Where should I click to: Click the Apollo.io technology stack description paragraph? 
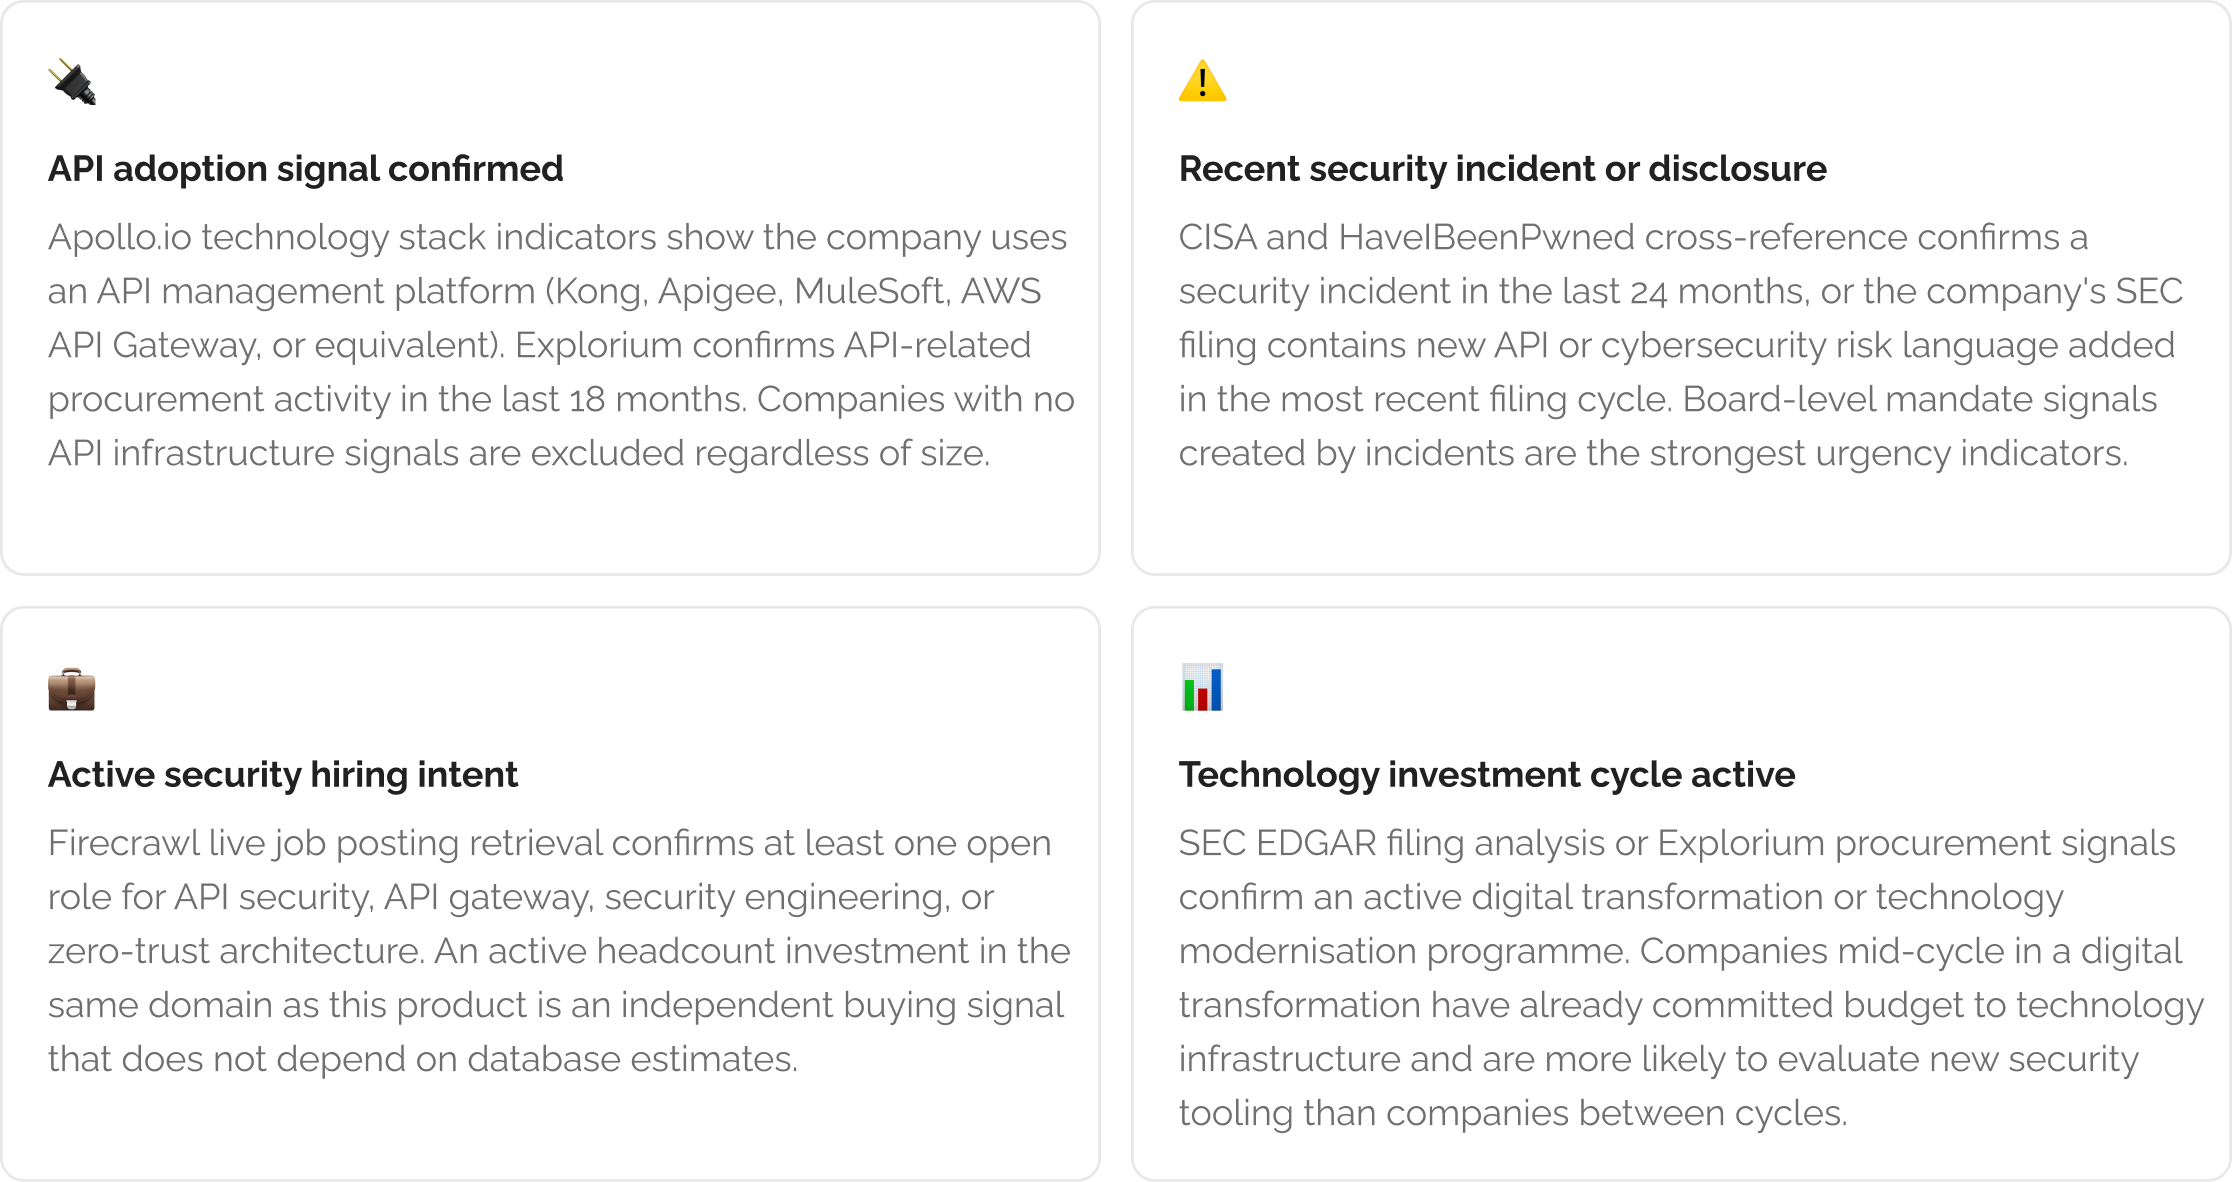pyautogui.click(x=561, y=345)
